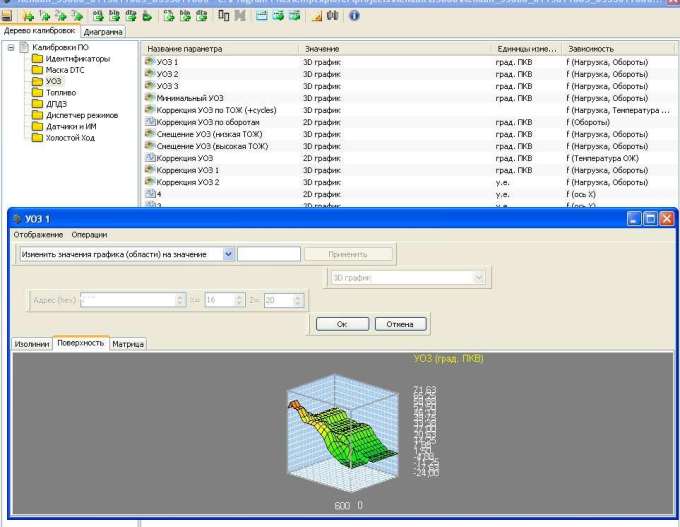Open the 3D график combo box
The height and width of the screenshot is (527, 680).
coord(478,276)
